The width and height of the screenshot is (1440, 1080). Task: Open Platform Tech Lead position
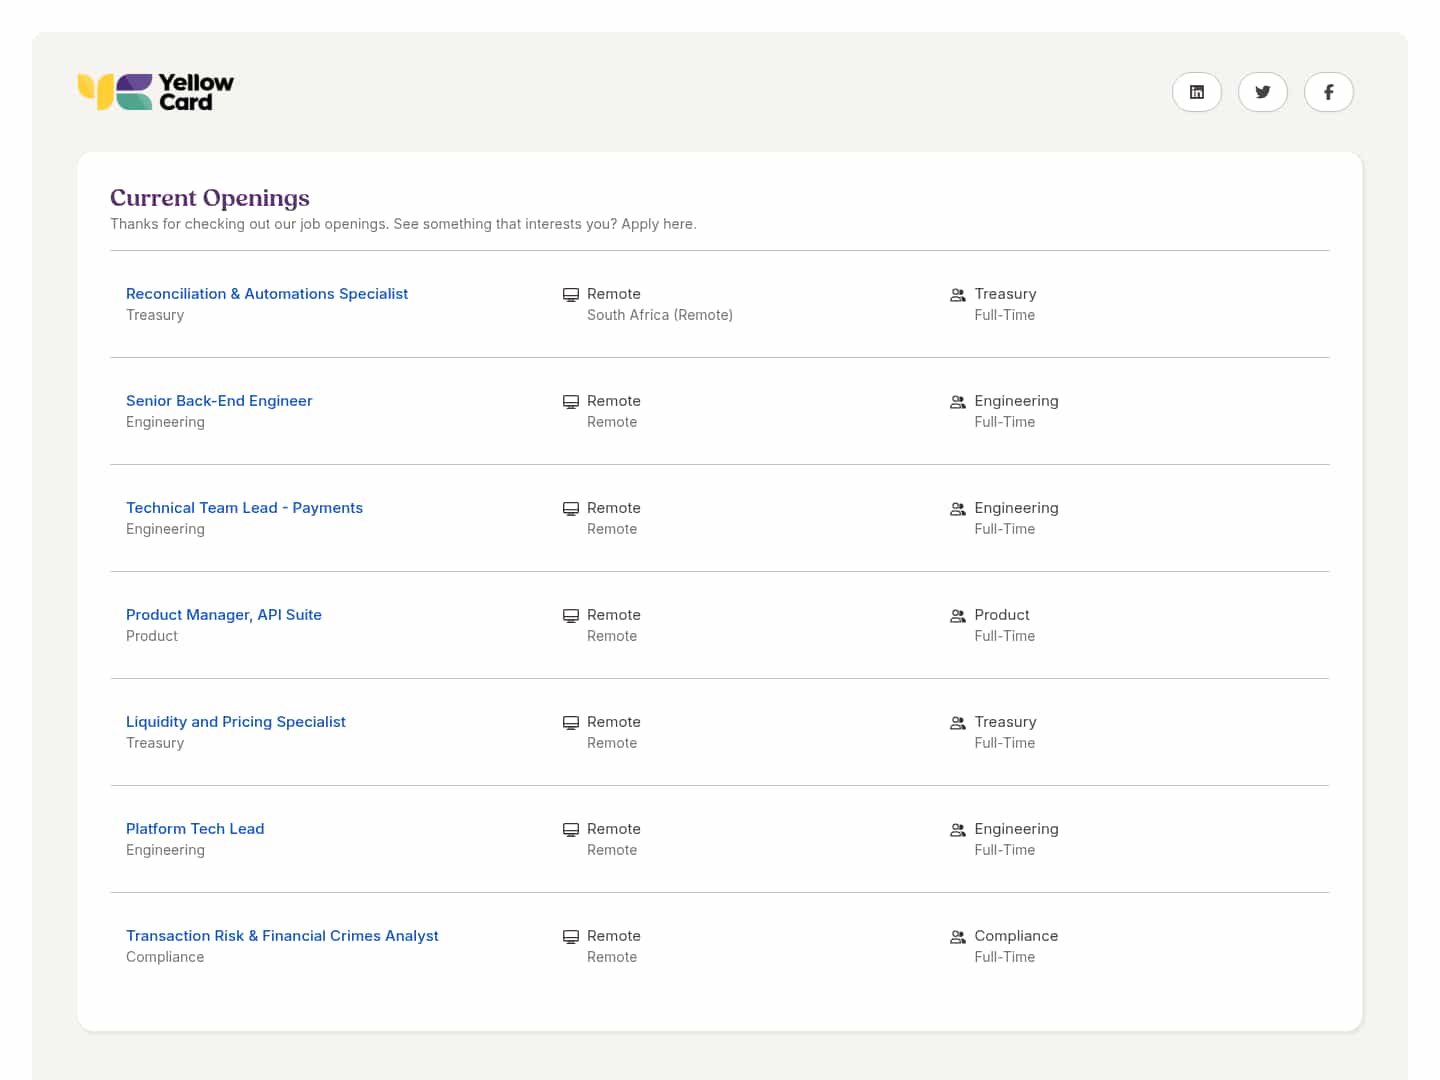click(195, 829)
